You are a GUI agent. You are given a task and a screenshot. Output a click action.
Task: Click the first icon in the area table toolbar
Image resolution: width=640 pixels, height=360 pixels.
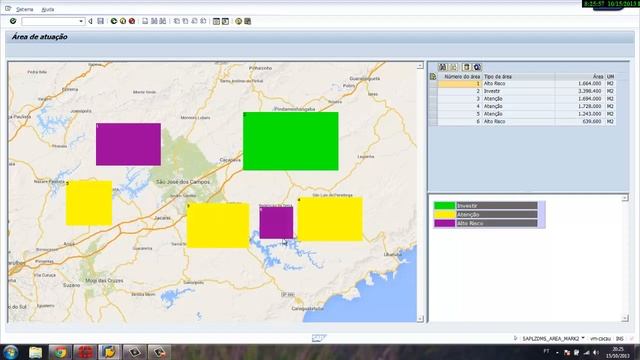pyautogui.click(x=442, y=67)
